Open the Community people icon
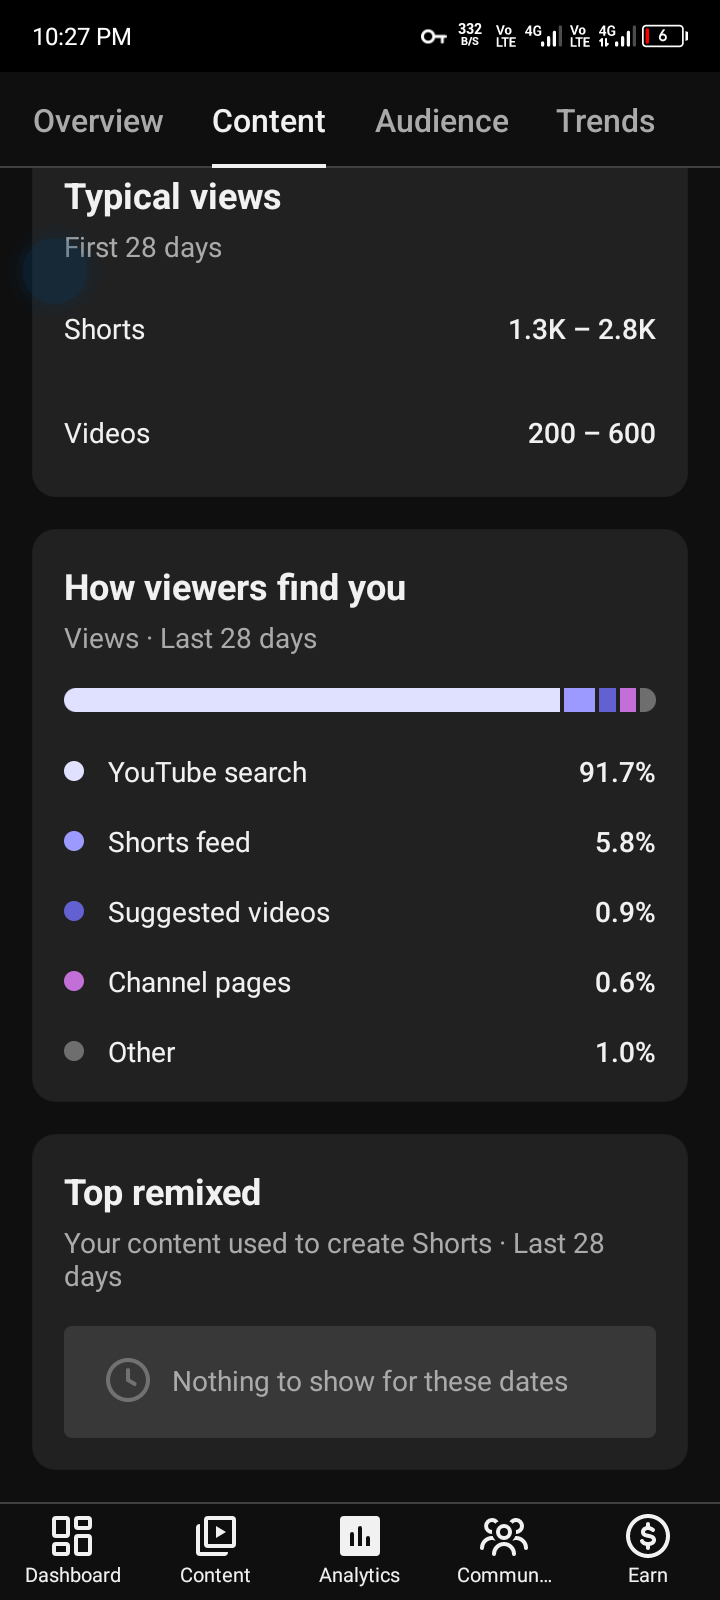The image size is (720, 1600). click(x=504, y=1536)
